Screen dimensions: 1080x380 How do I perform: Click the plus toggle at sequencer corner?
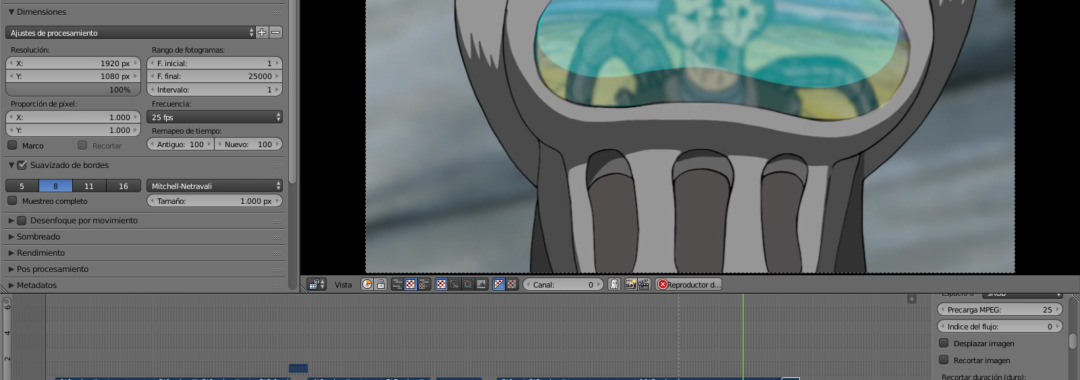coord(911,299)
